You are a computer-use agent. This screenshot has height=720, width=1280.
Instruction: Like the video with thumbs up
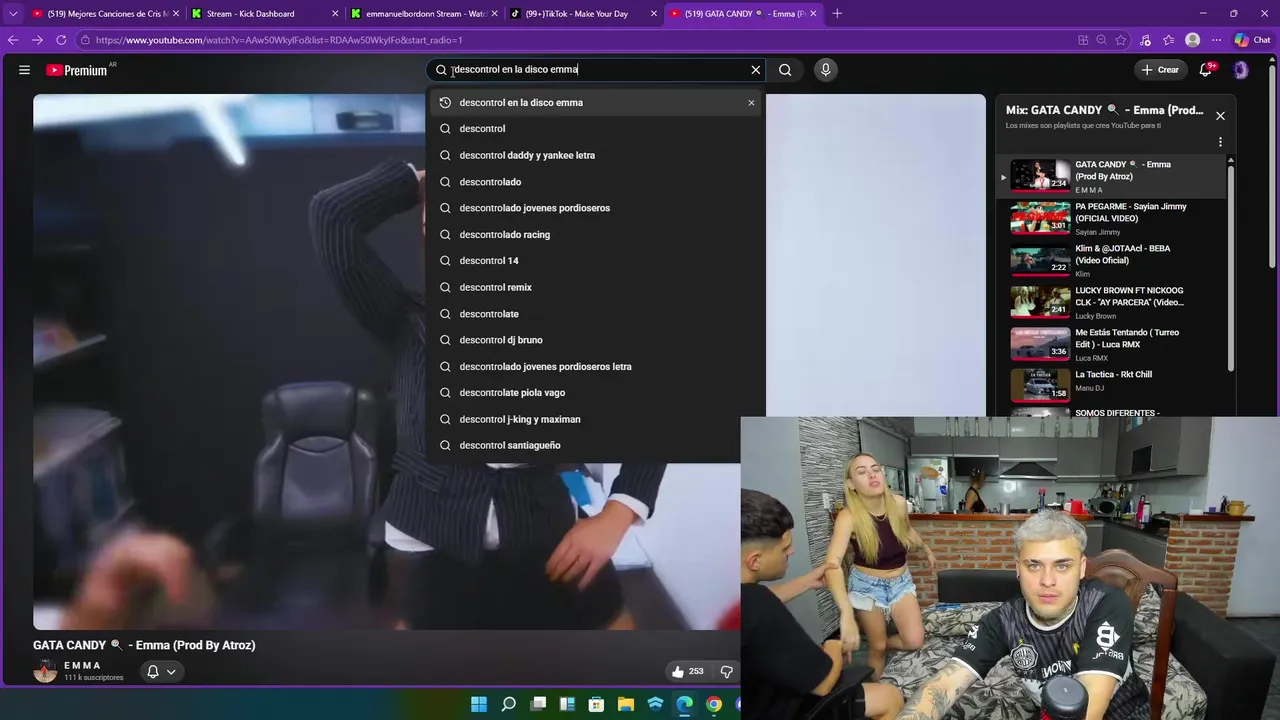[x=688, y=672]
